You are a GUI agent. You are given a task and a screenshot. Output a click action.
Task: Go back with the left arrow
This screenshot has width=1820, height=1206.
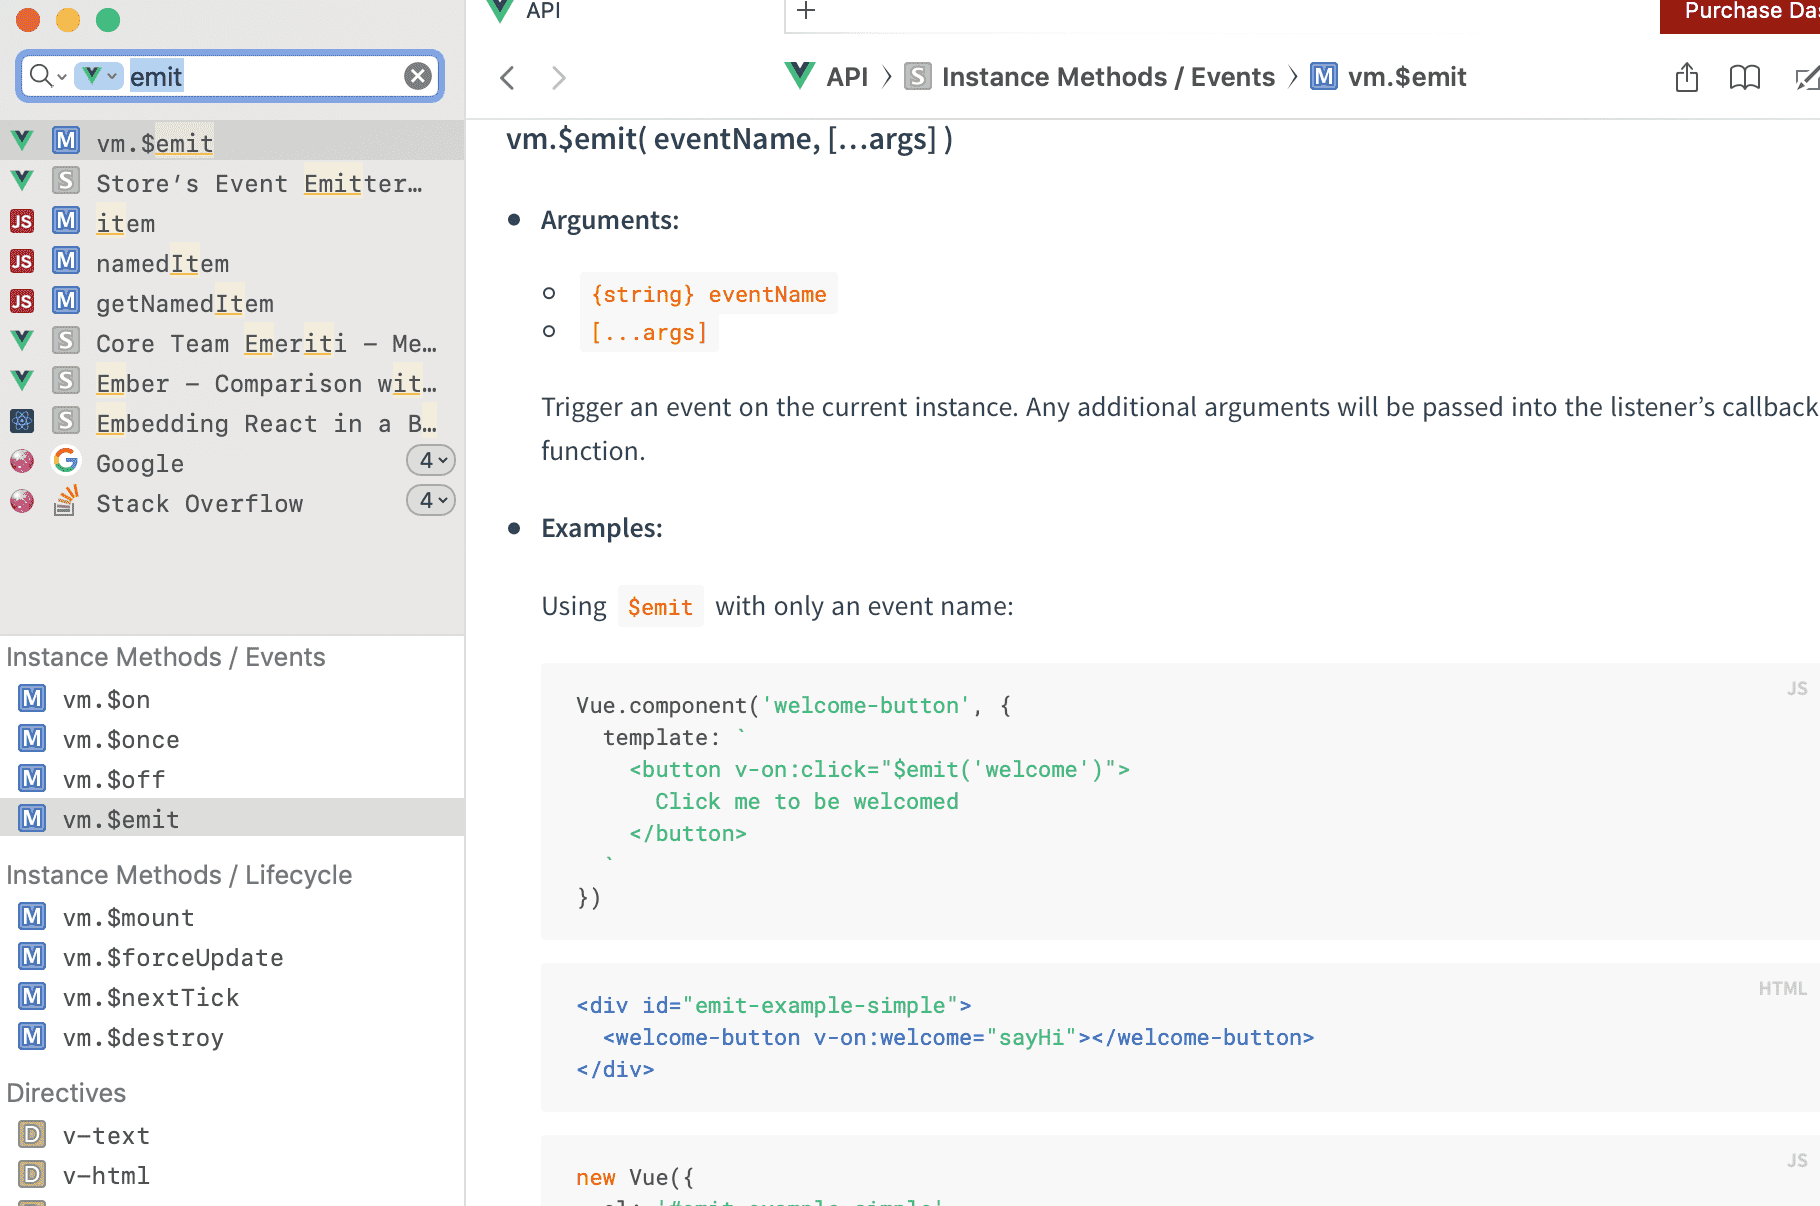(508, 78)
